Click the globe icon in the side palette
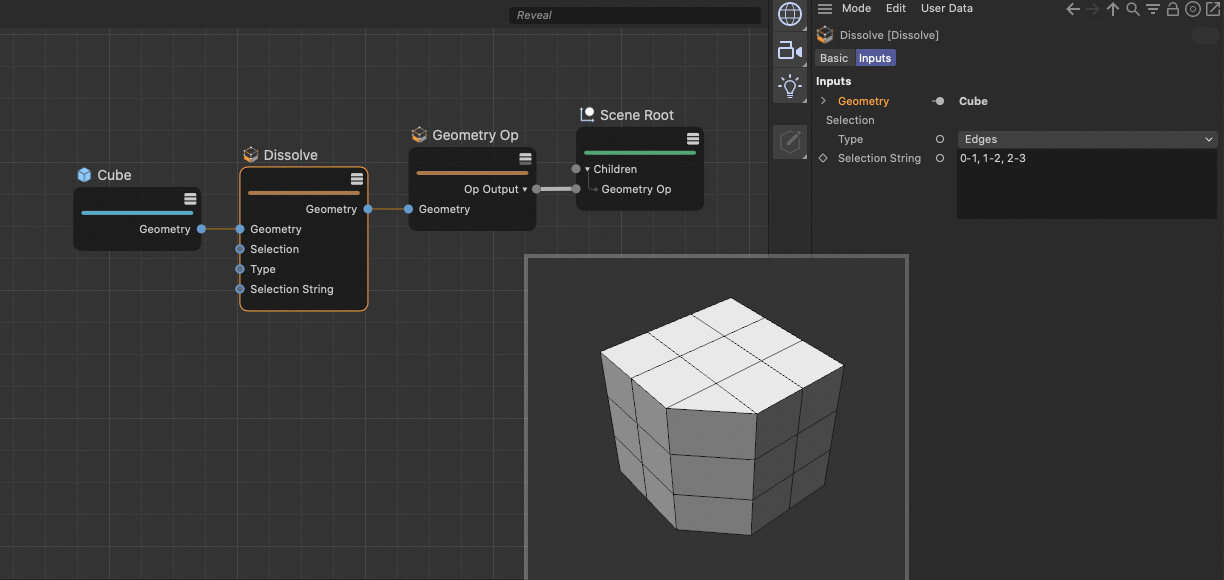 pos(790,14)
